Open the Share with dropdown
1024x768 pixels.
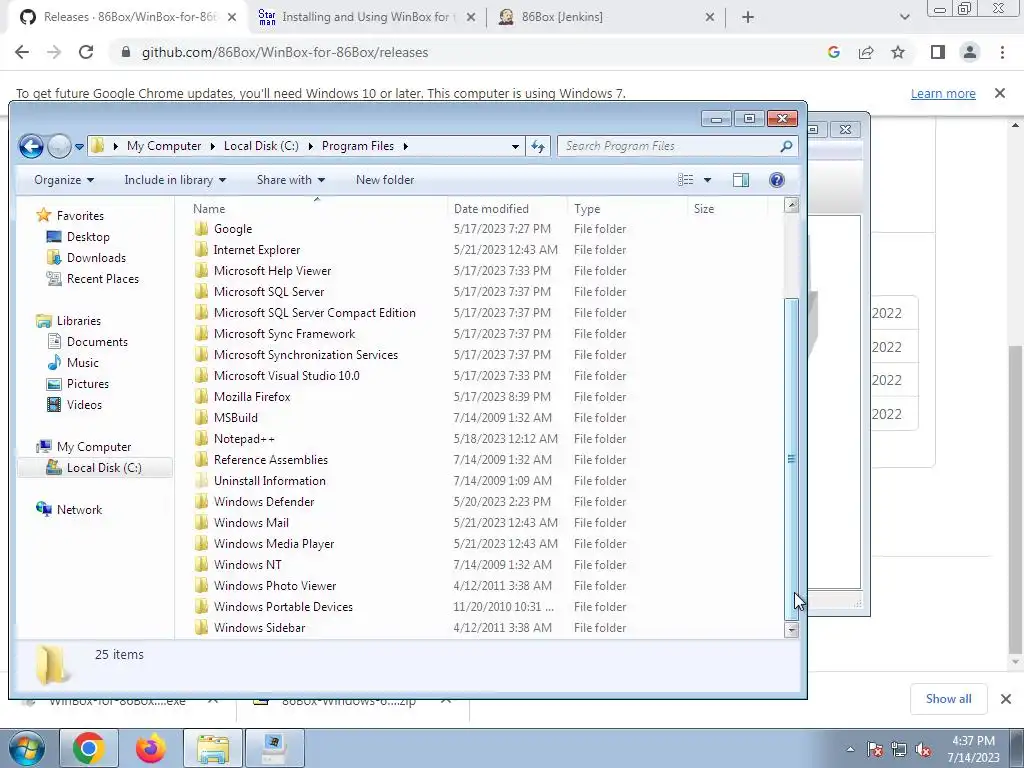291,180
